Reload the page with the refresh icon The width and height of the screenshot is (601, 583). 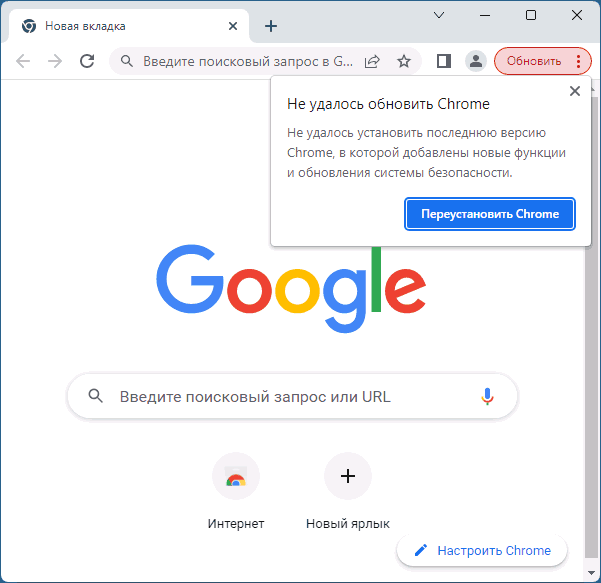click(x=87, y=61)
